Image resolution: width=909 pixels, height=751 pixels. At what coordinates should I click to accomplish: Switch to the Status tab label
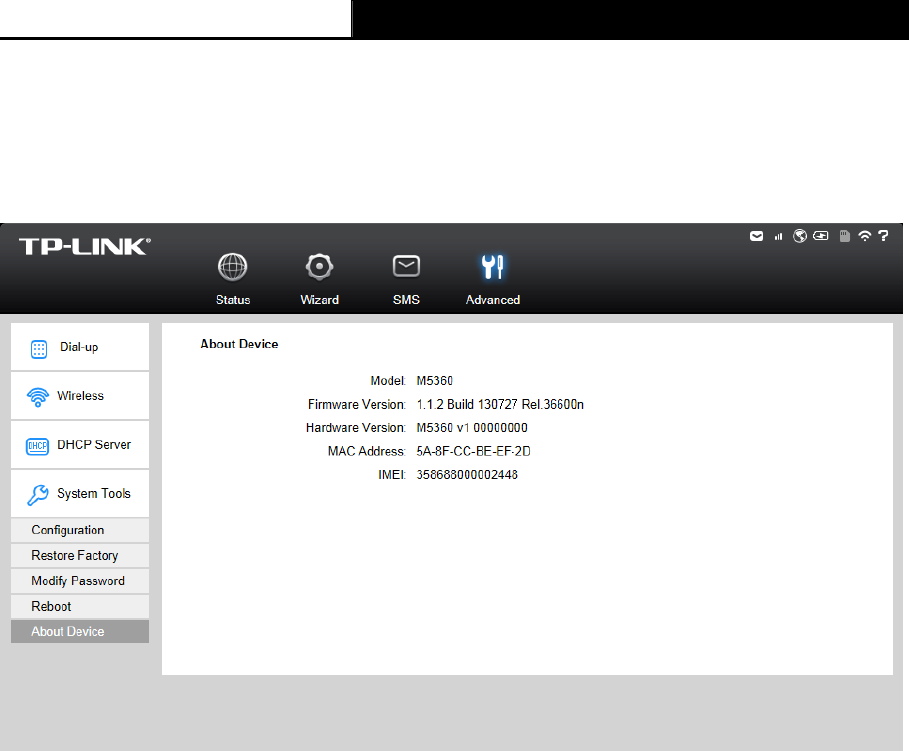[x=233, y=300]
